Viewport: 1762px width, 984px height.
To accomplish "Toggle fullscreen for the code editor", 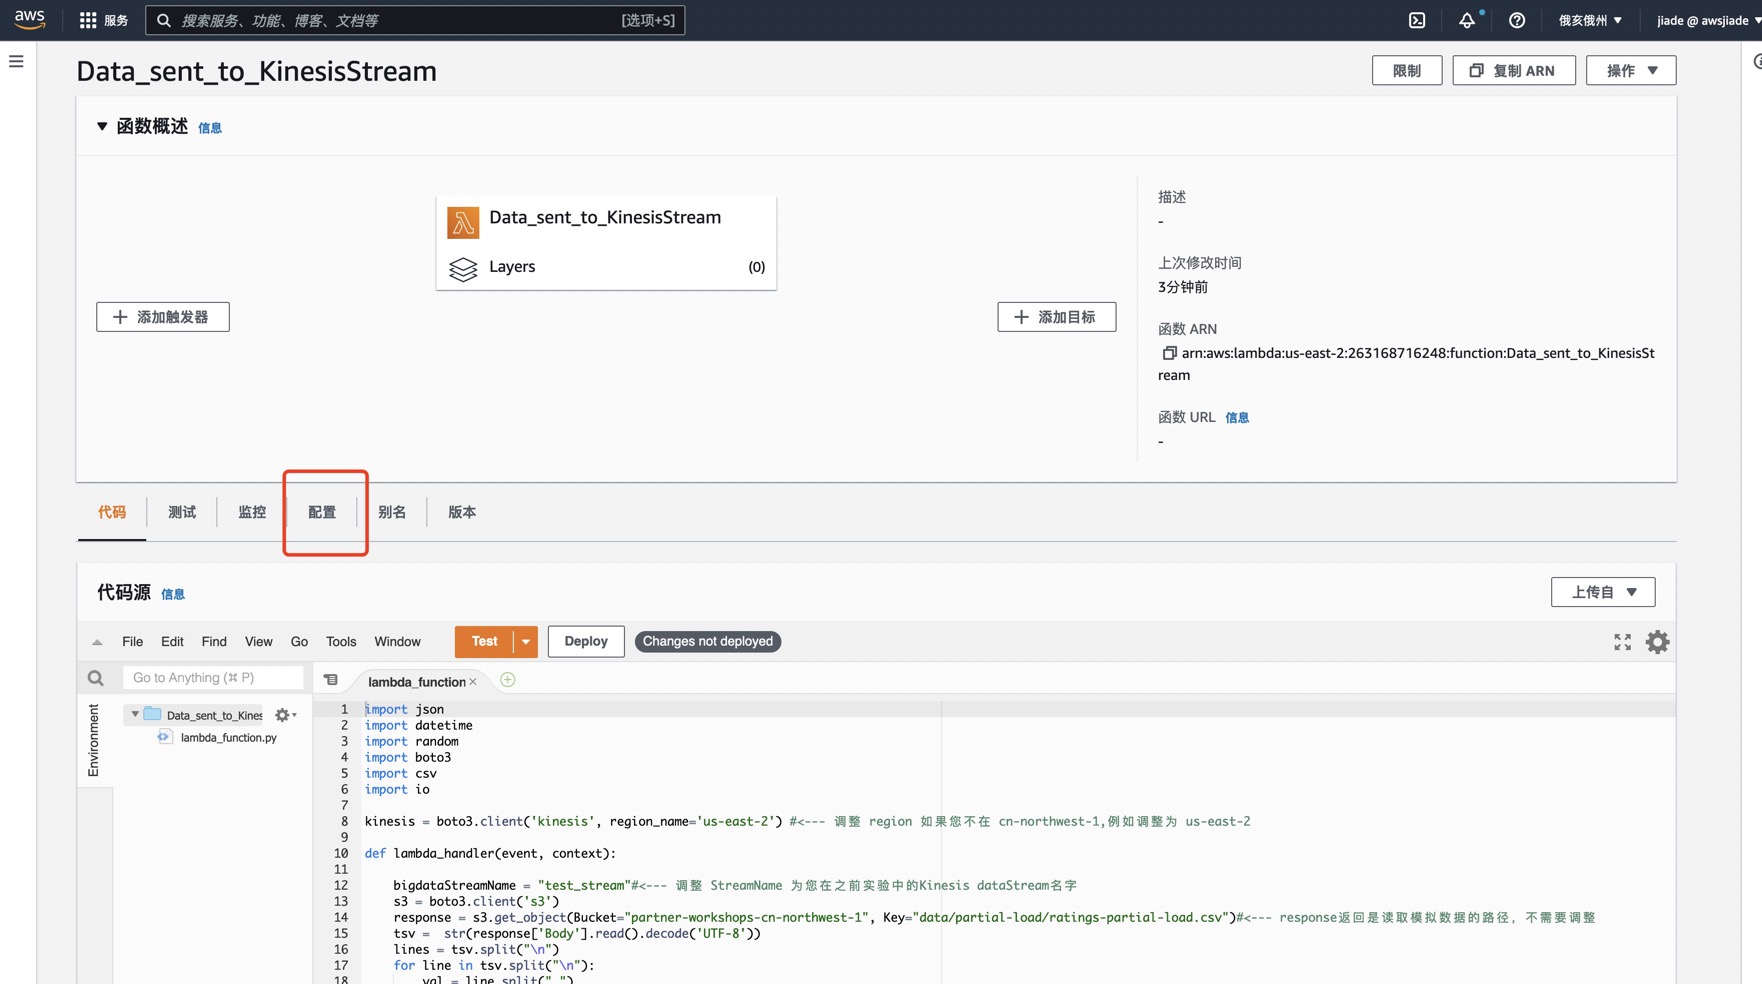I will coord(1622,642).
